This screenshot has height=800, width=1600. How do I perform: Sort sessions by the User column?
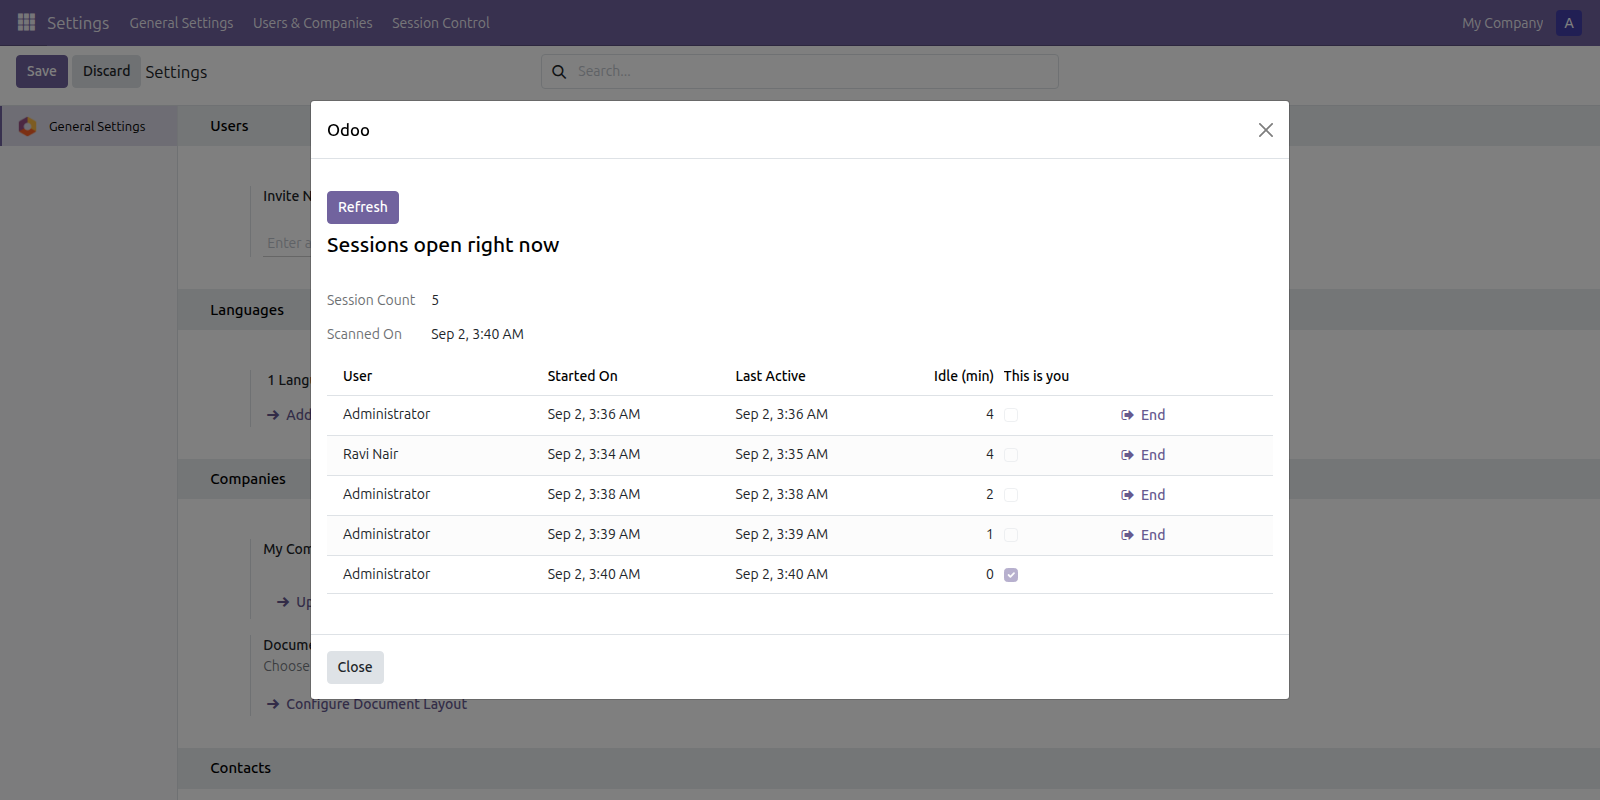point(357,376)
